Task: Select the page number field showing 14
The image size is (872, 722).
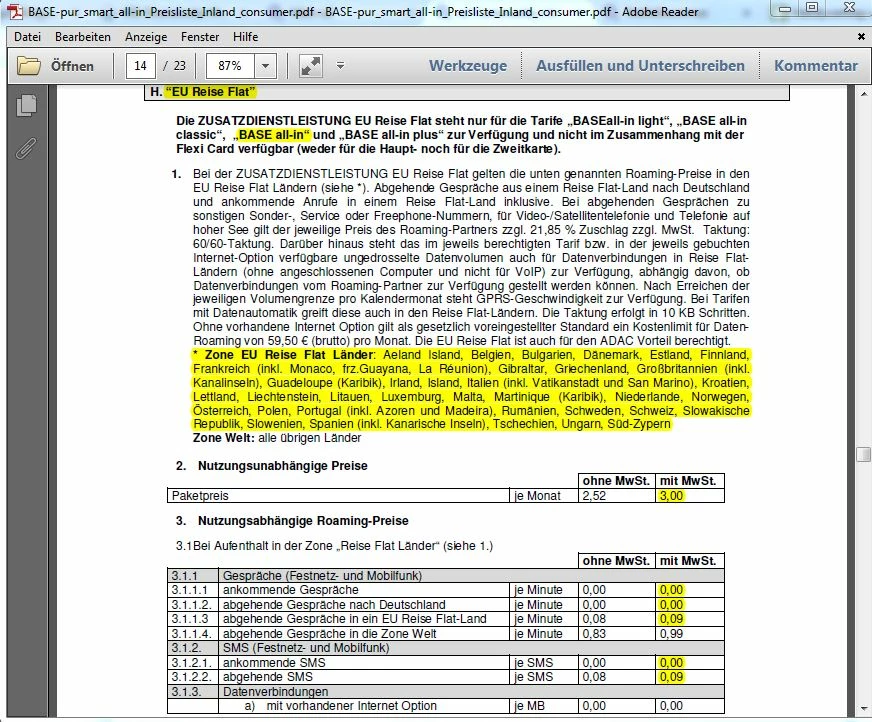Action: pos(140,66)
